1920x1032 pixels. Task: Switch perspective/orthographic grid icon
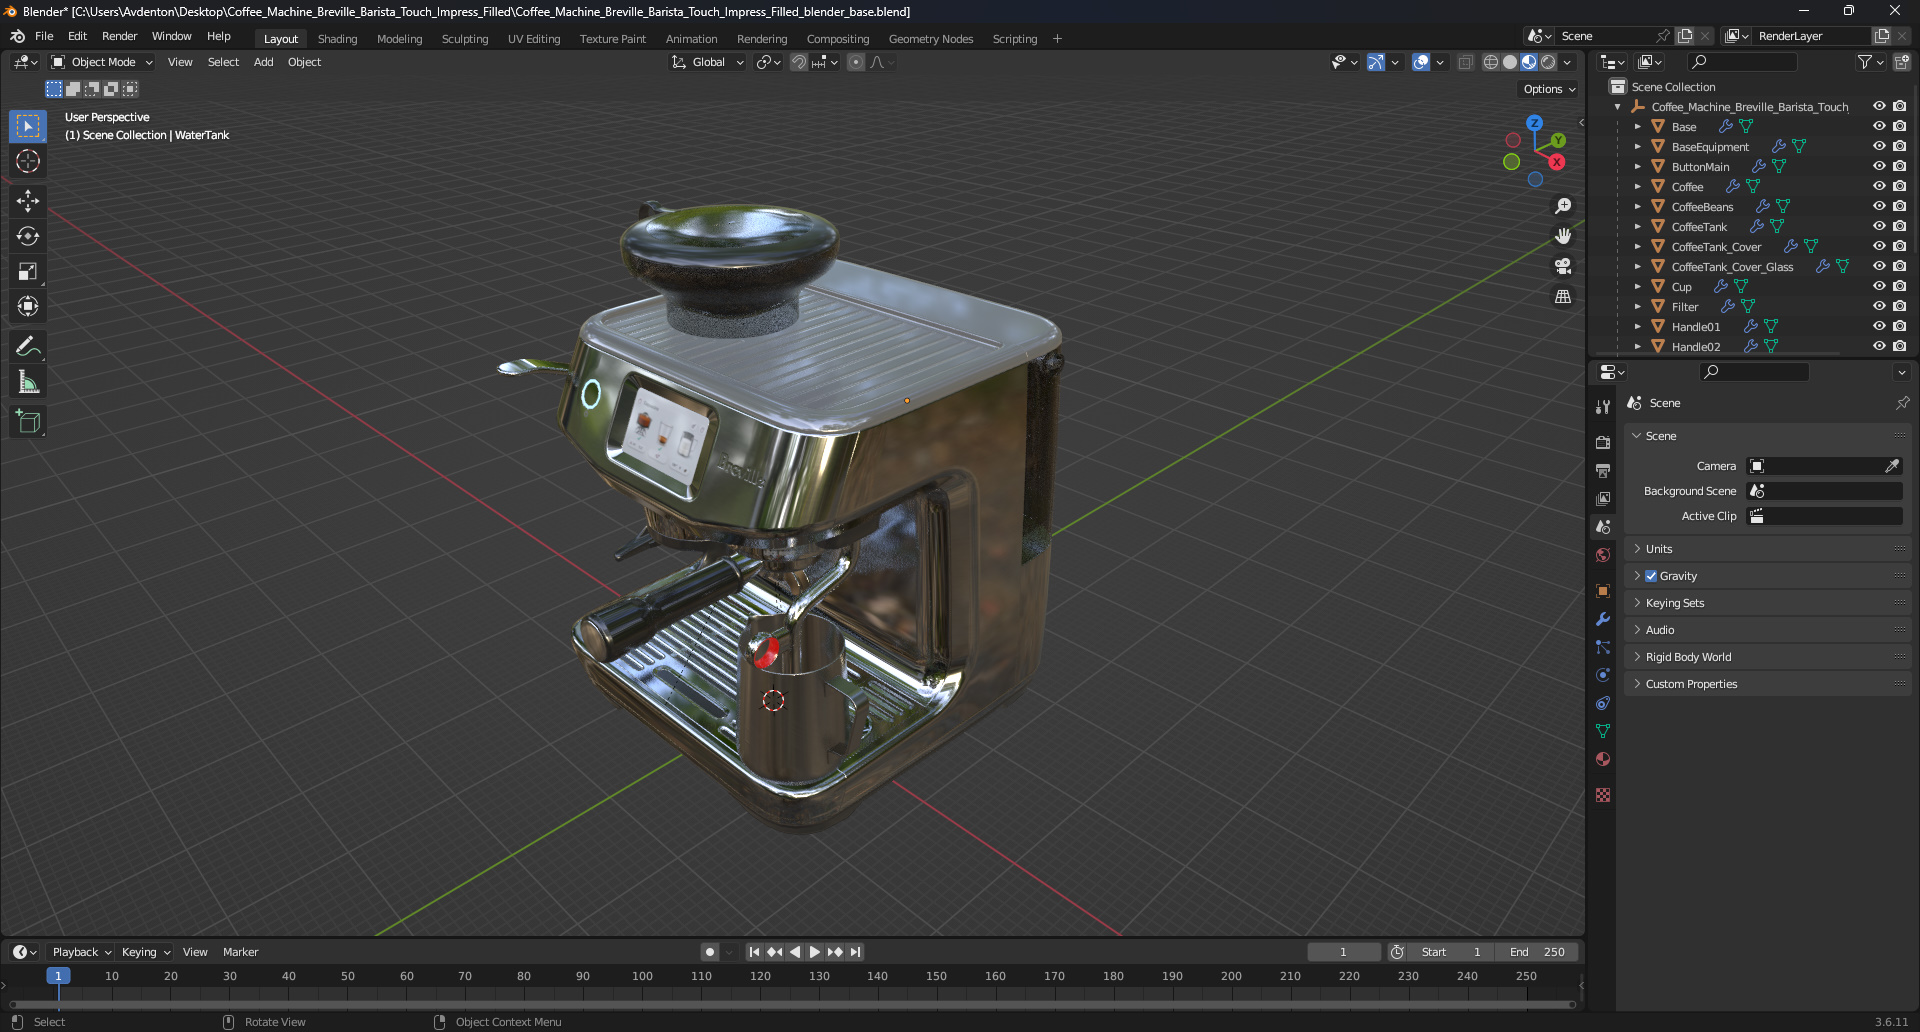(1563, 296)
